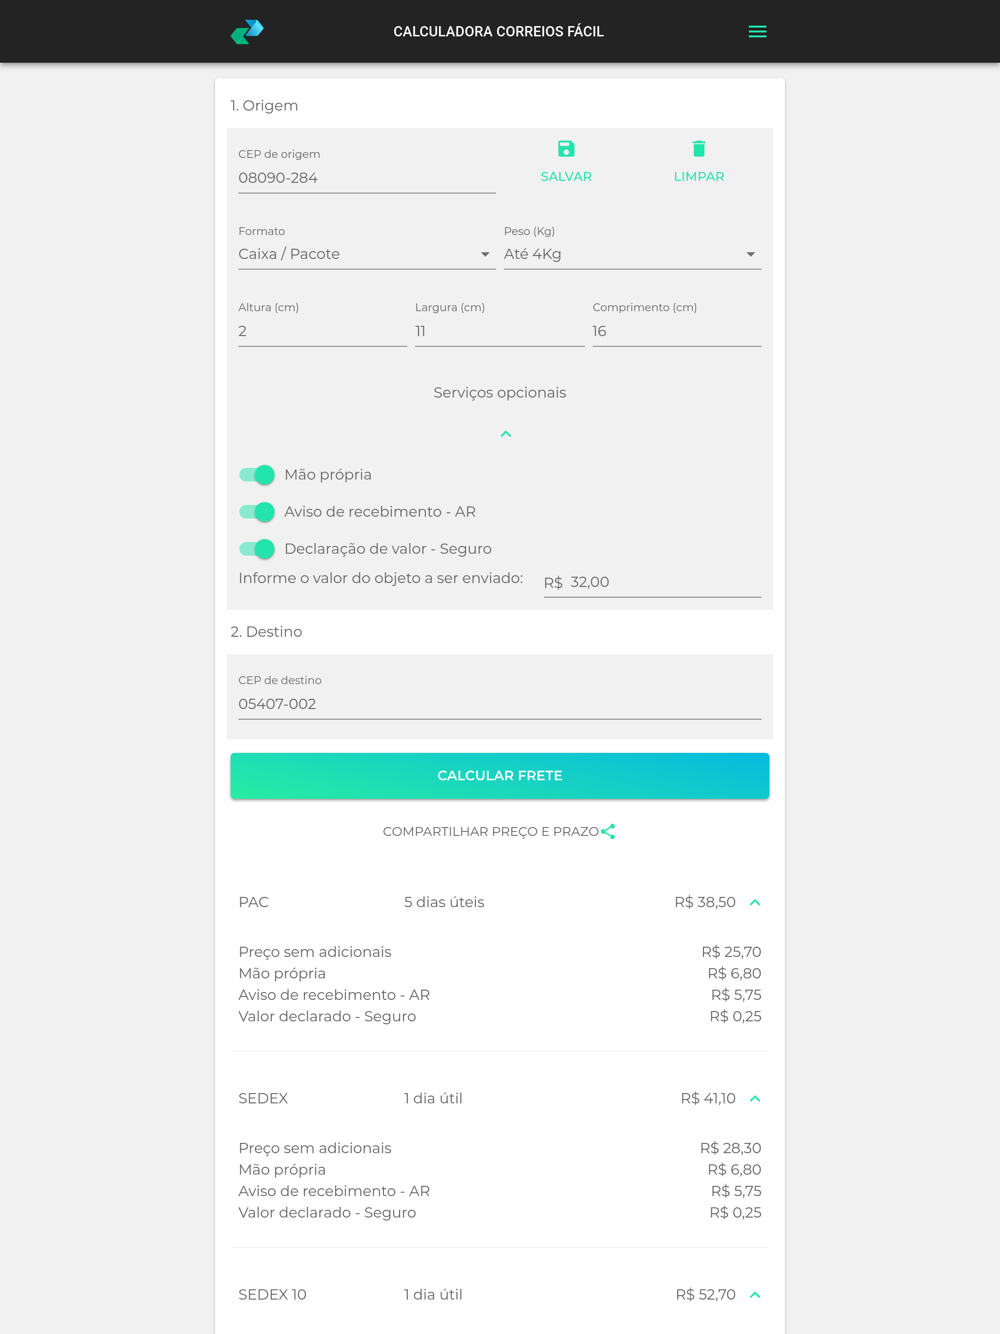Click the share icon beside Compartilhar
Viewport: 1000px width, 1334px height.
click(x=608, y=831)
